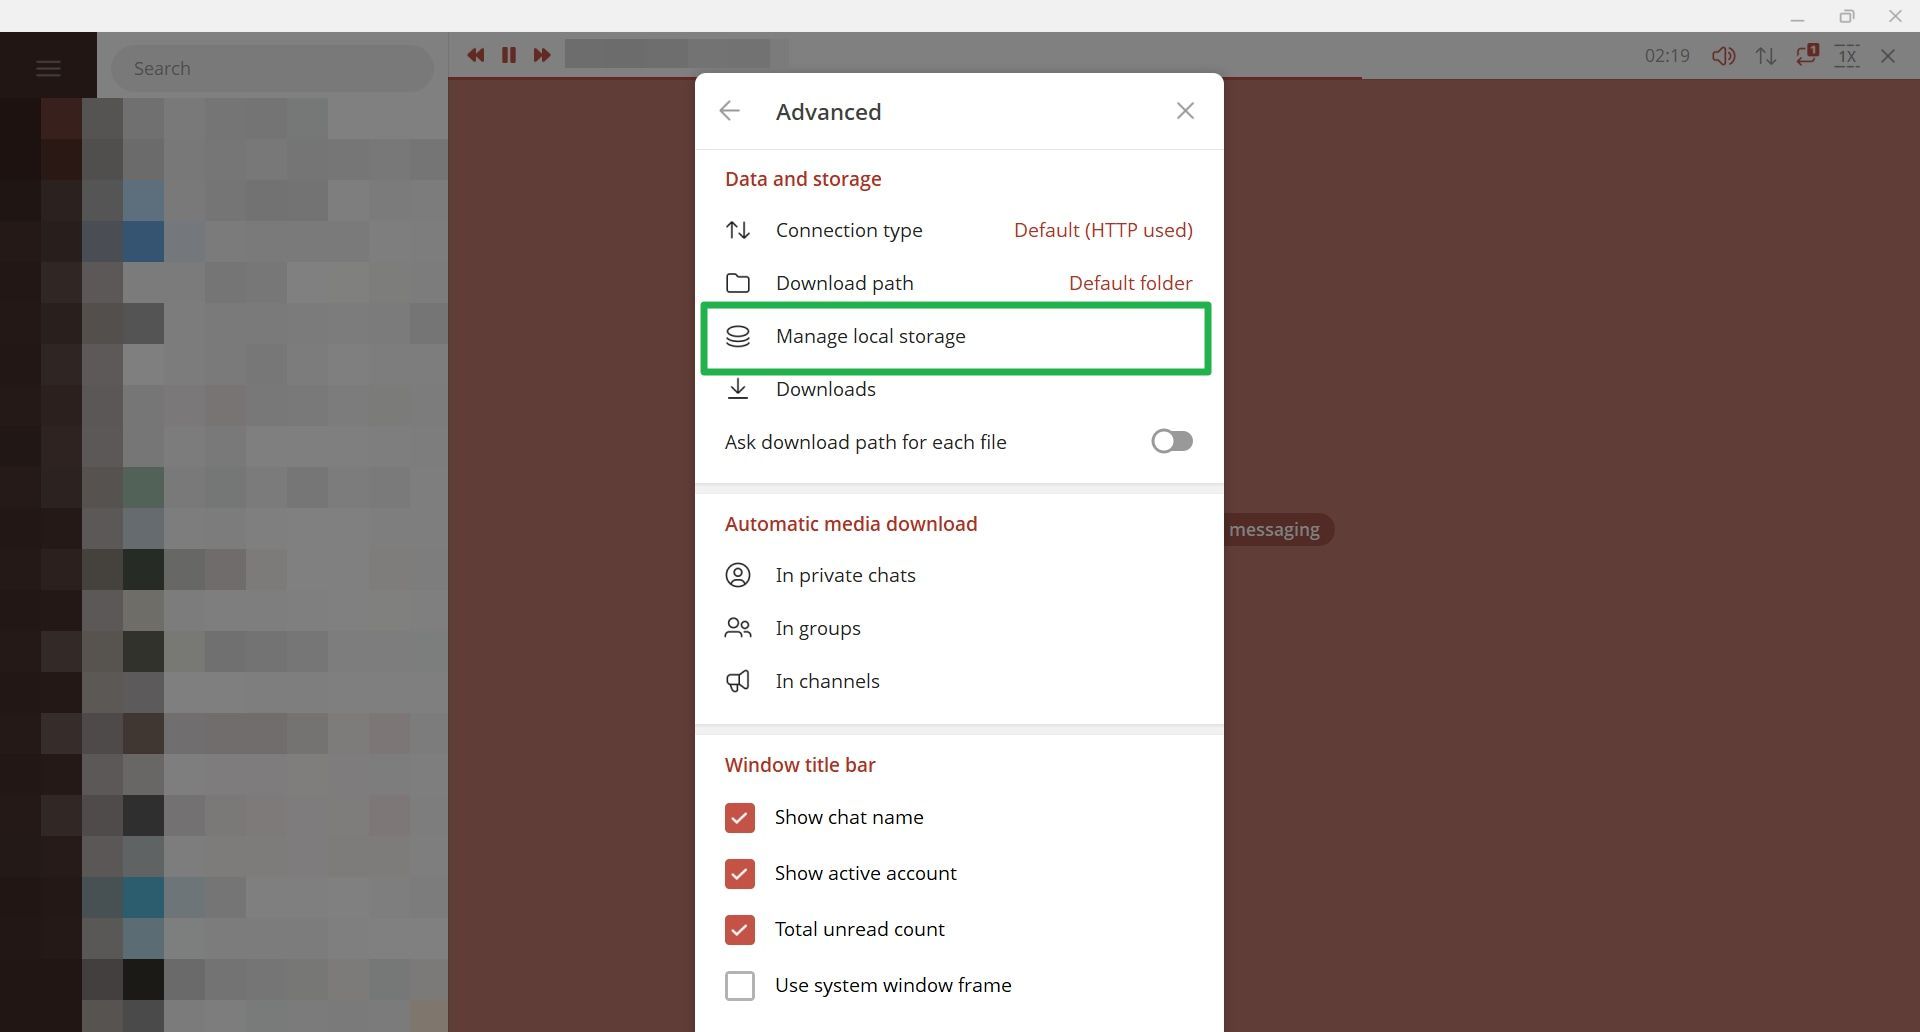
Task: Click the Search input field
Action: point(272,68)
